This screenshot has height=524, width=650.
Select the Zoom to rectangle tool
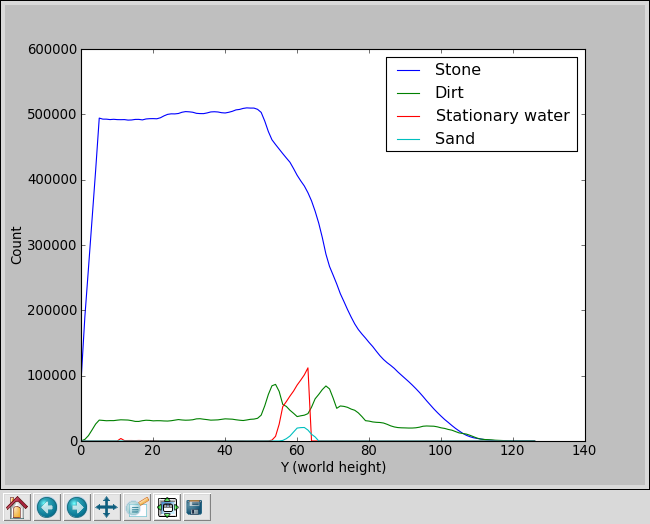(137, 507)
